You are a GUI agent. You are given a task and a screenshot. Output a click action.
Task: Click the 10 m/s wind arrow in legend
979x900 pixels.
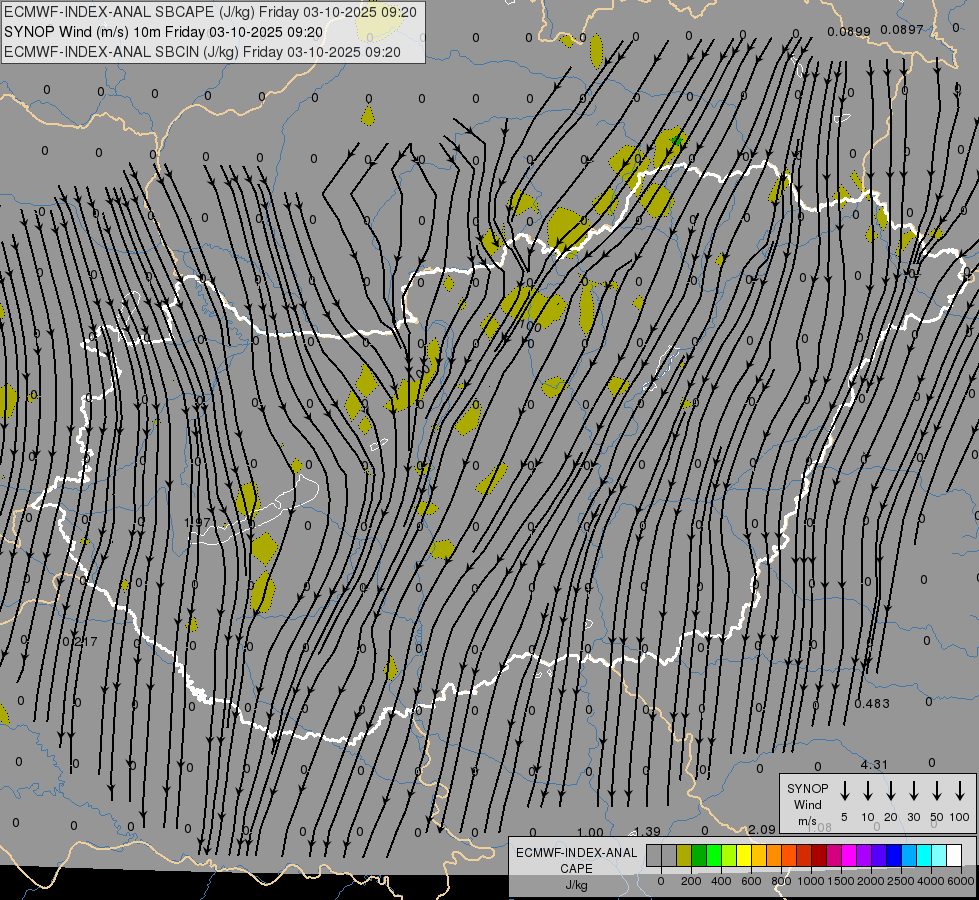coord(868,791)
